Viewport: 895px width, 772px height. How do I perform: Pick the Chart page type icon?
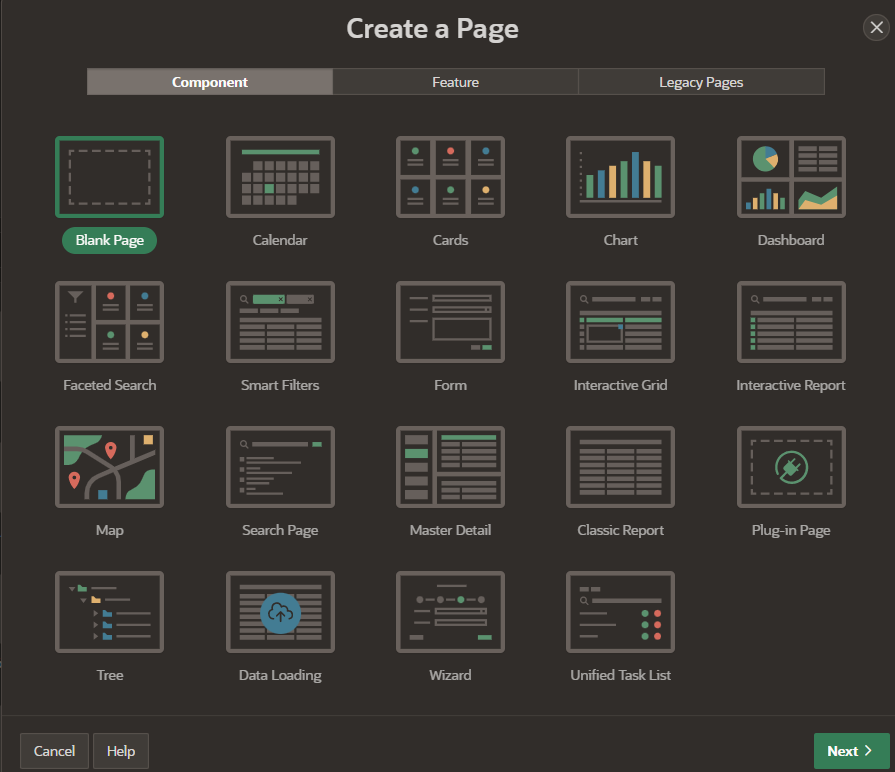(620, 177)
